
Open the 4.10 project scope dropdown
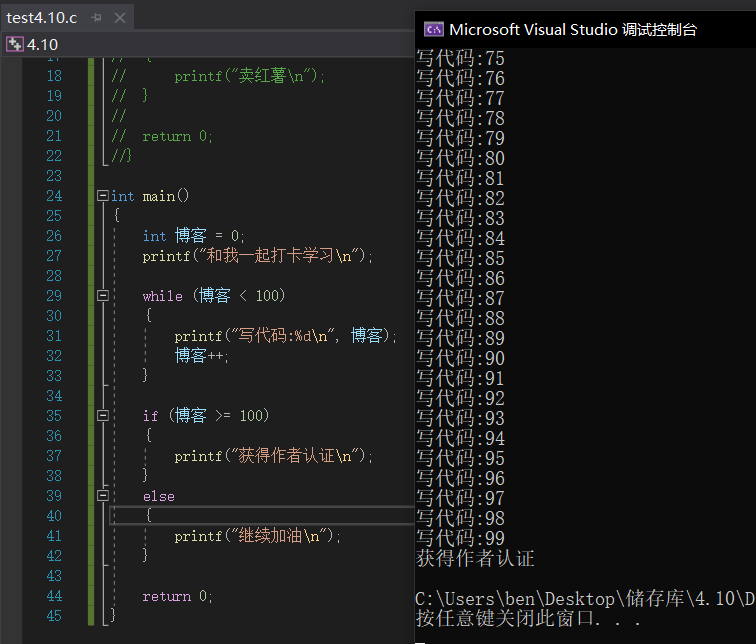click(x=207, y=44)
